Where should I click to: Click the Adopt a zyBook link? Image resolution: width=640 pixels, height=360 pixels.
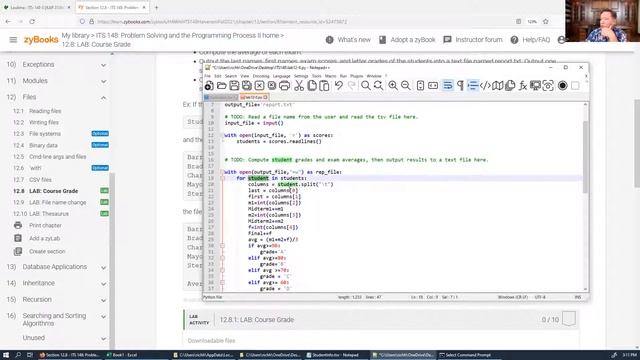[x=407, y=40]
